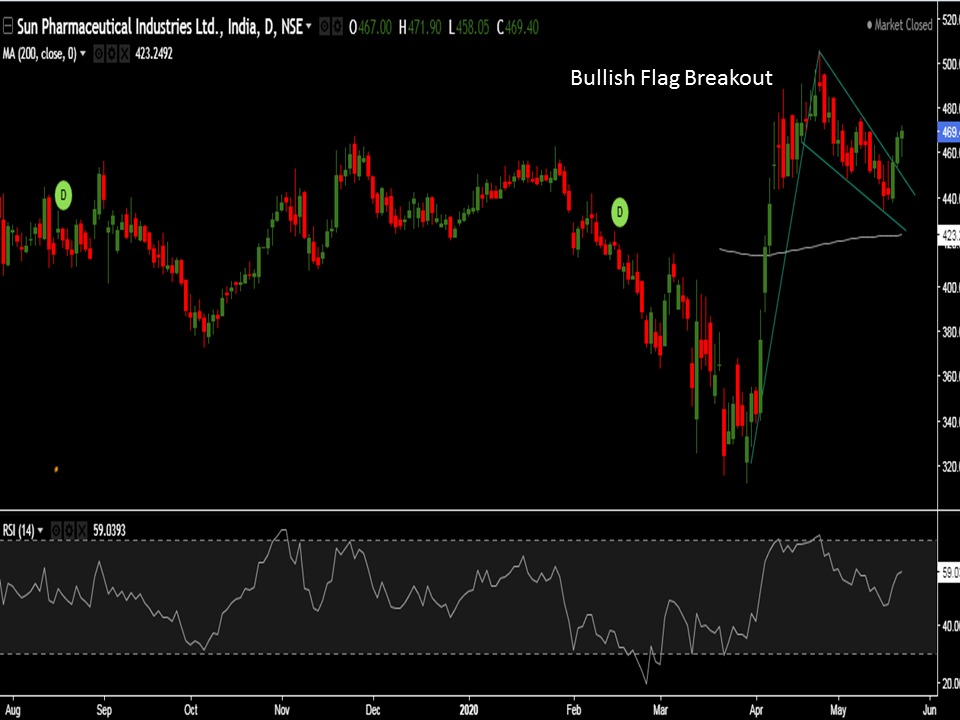
Task: Click the RSI value 59.0393
Action: (x=109, y=530)
